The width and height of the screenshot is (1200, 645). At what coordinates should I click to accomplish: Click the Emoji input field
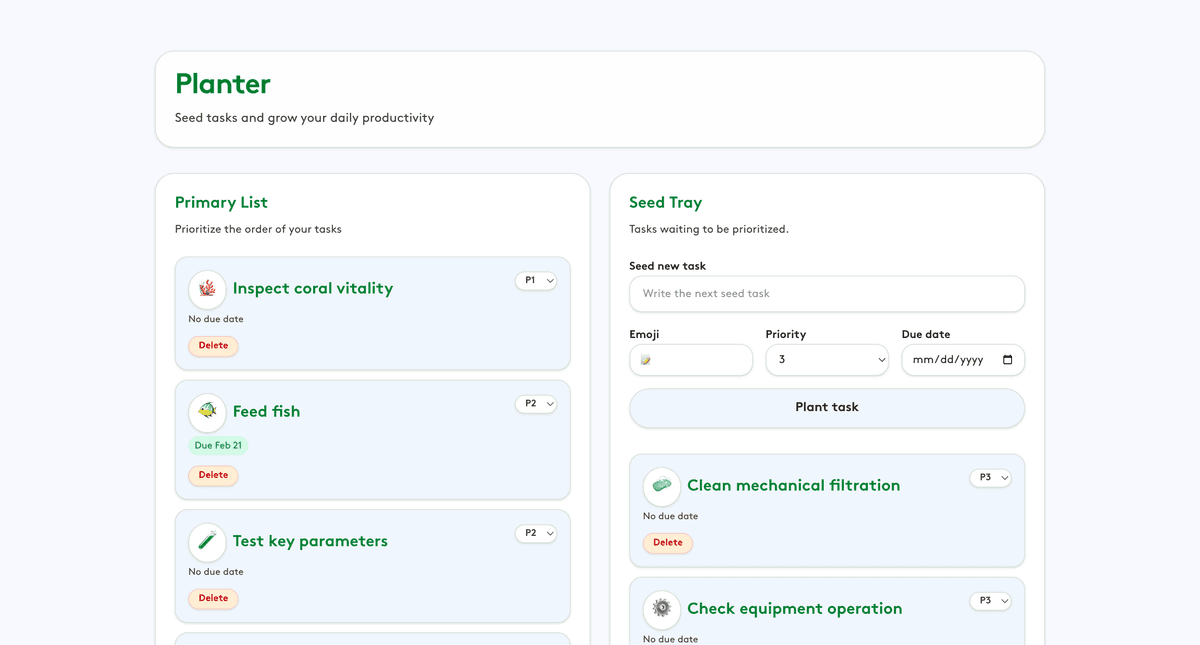(691, 360)
